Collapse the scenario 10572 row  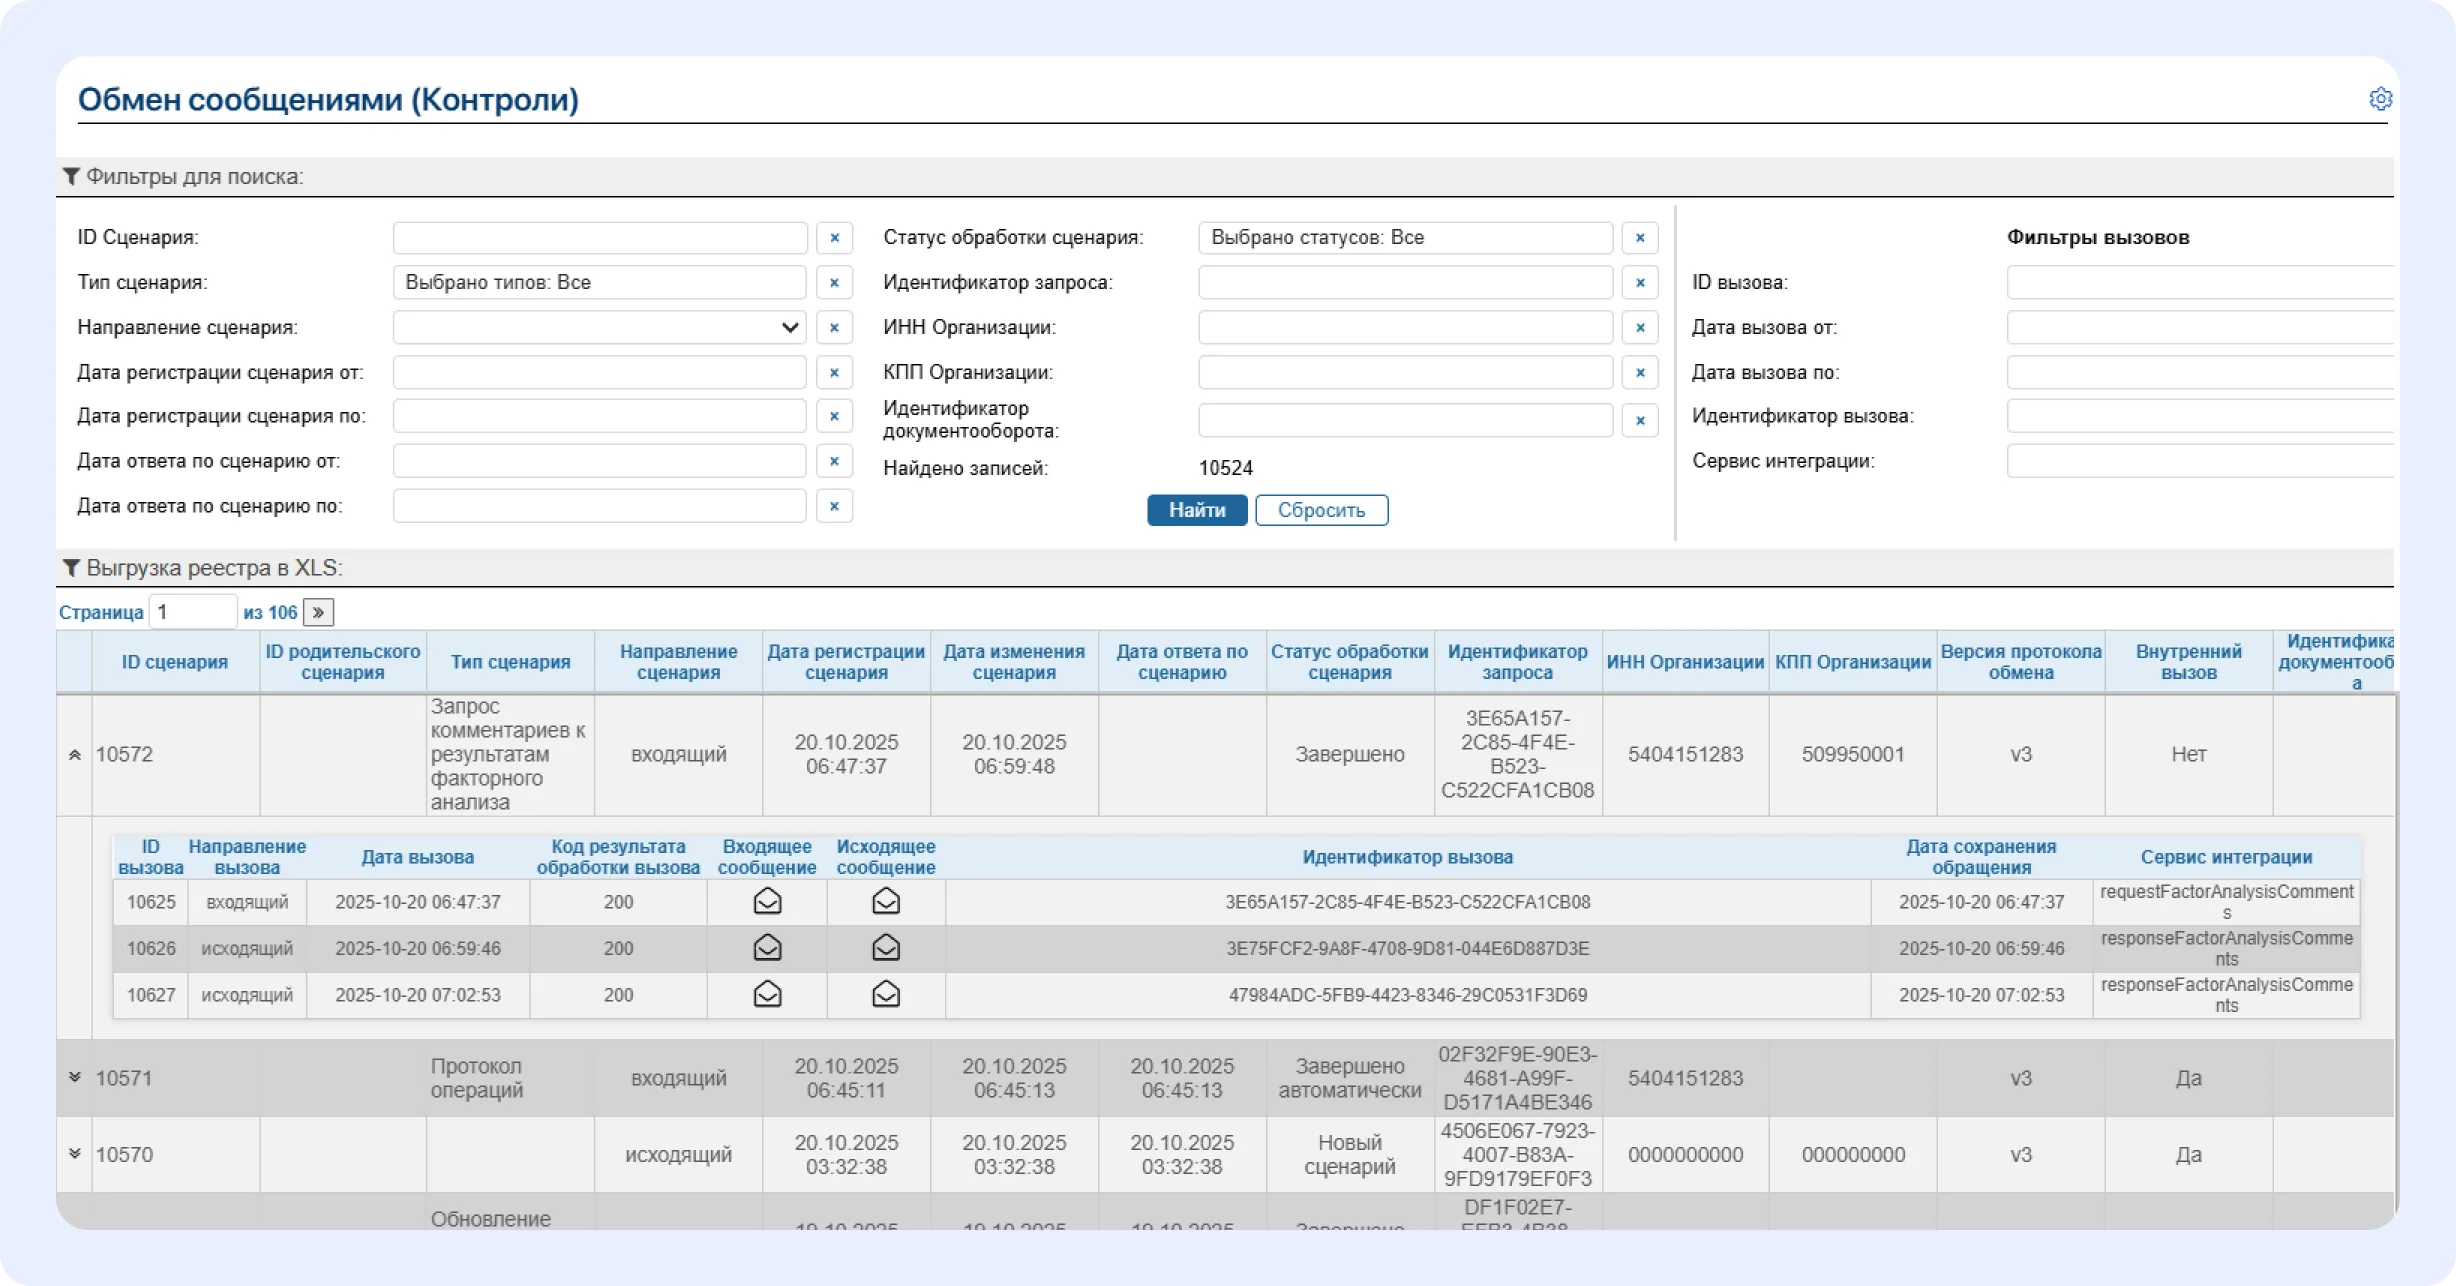coord(75,755)
